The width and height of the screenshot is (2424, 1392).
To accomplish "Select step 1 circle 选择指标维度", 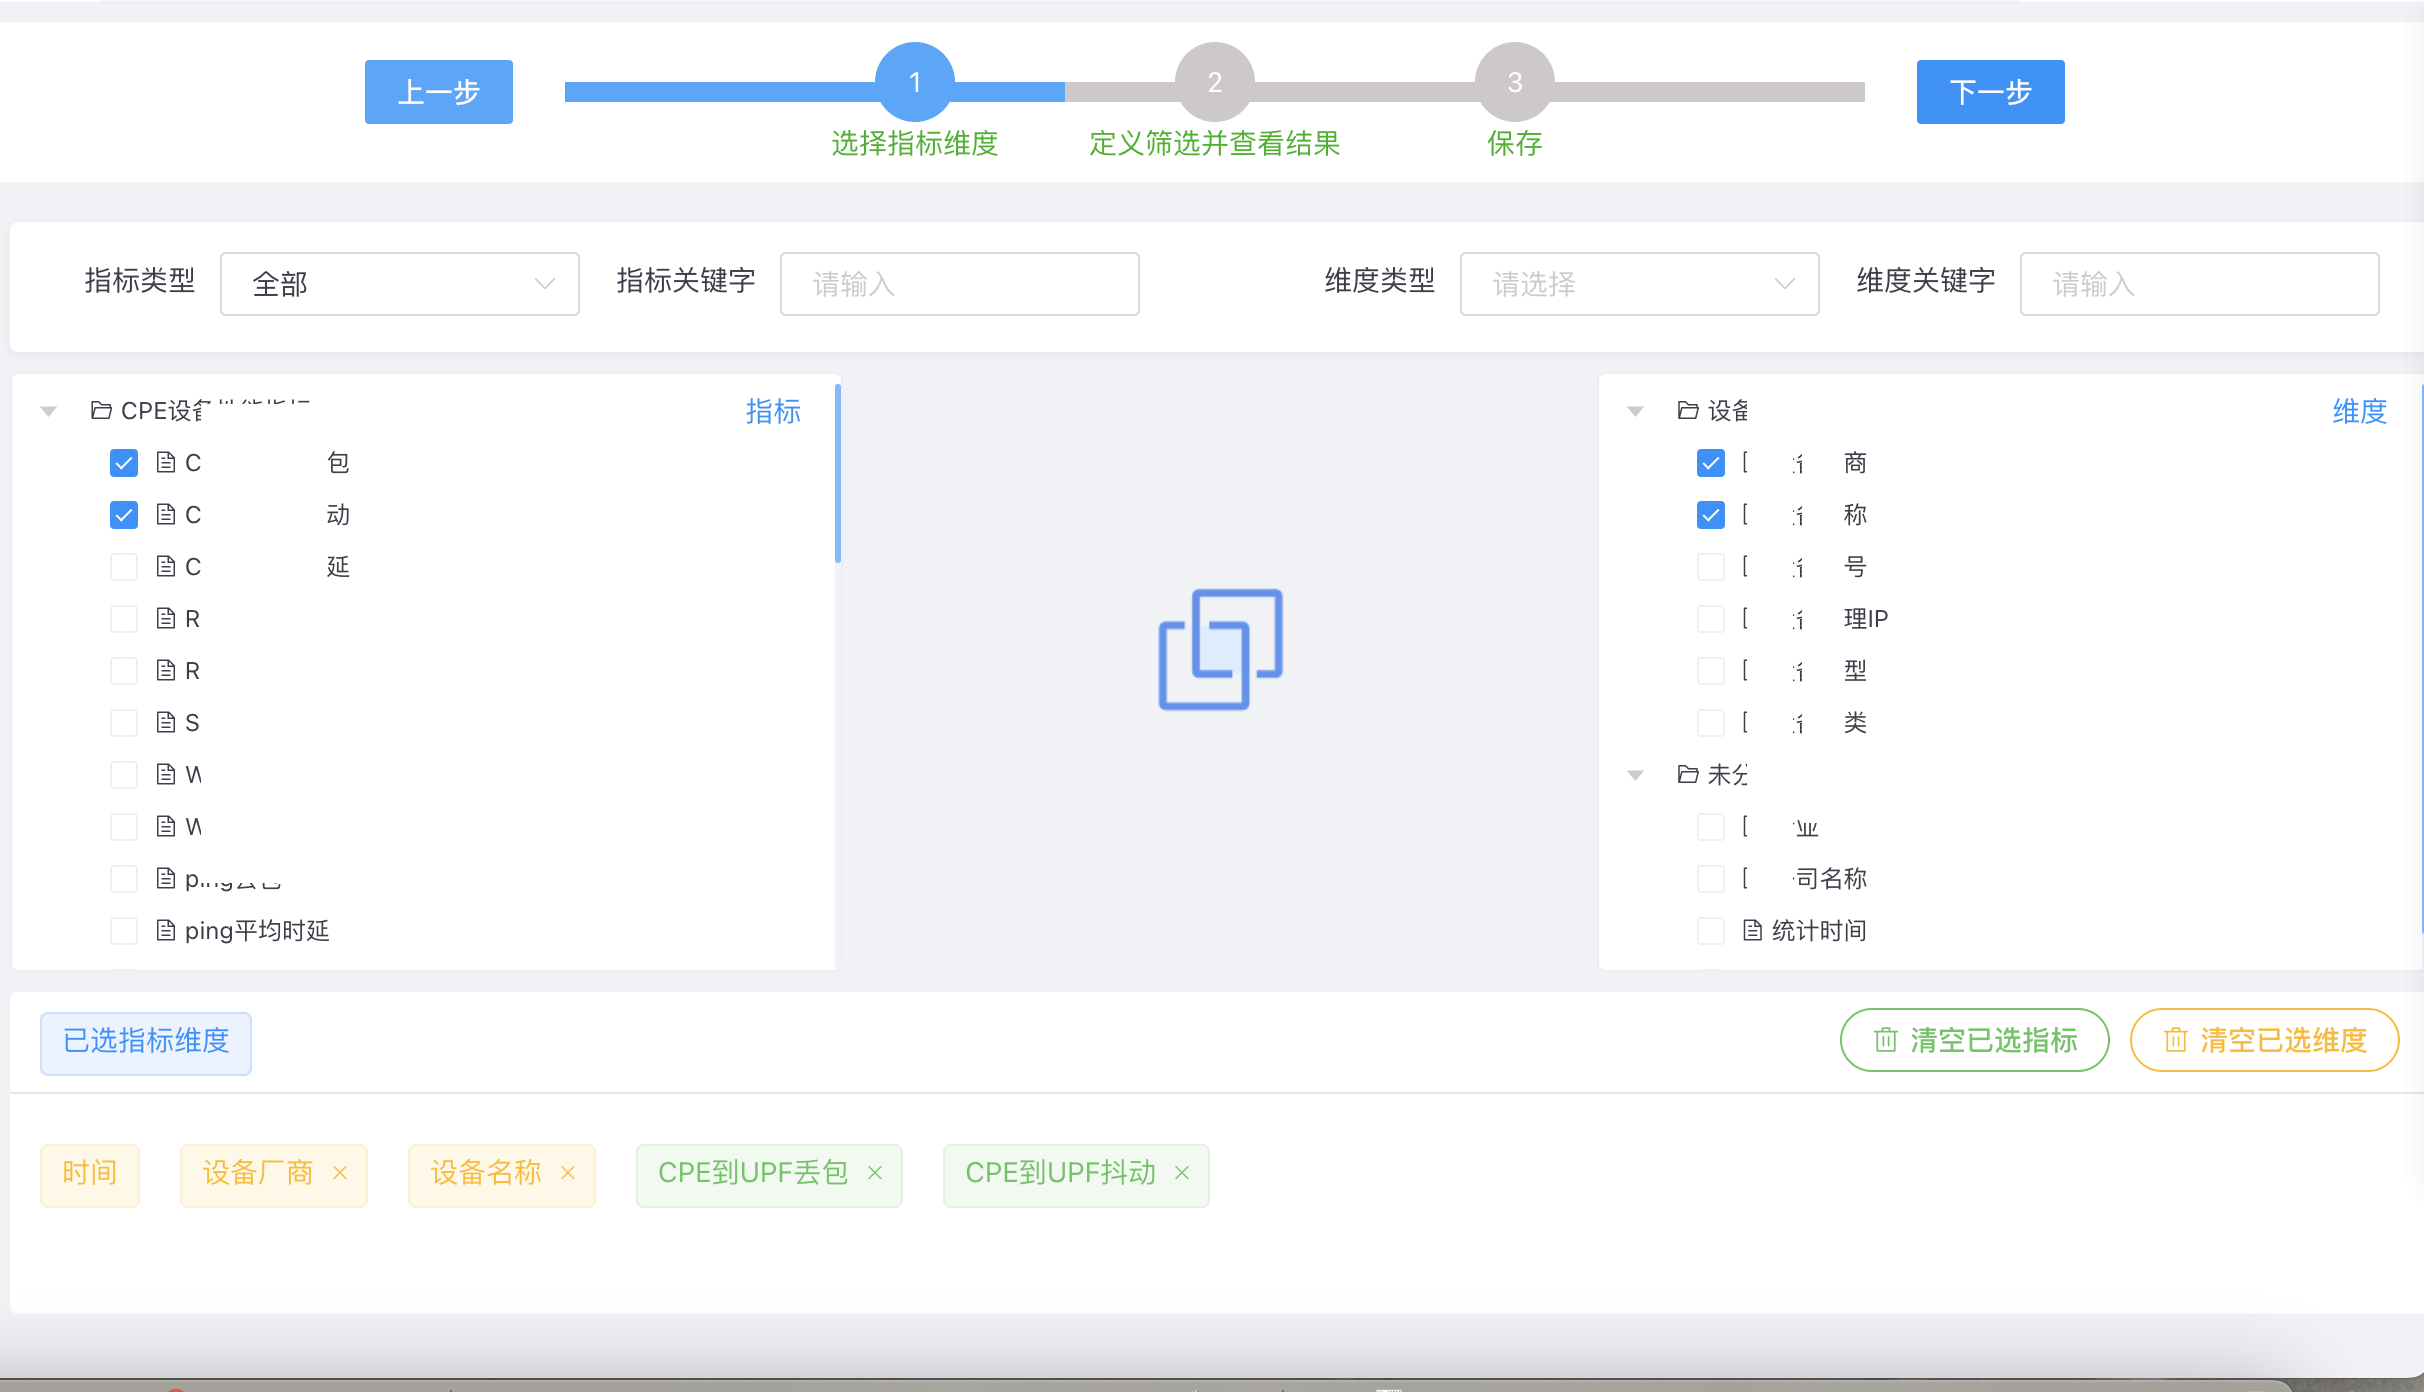I will (915, 82).
